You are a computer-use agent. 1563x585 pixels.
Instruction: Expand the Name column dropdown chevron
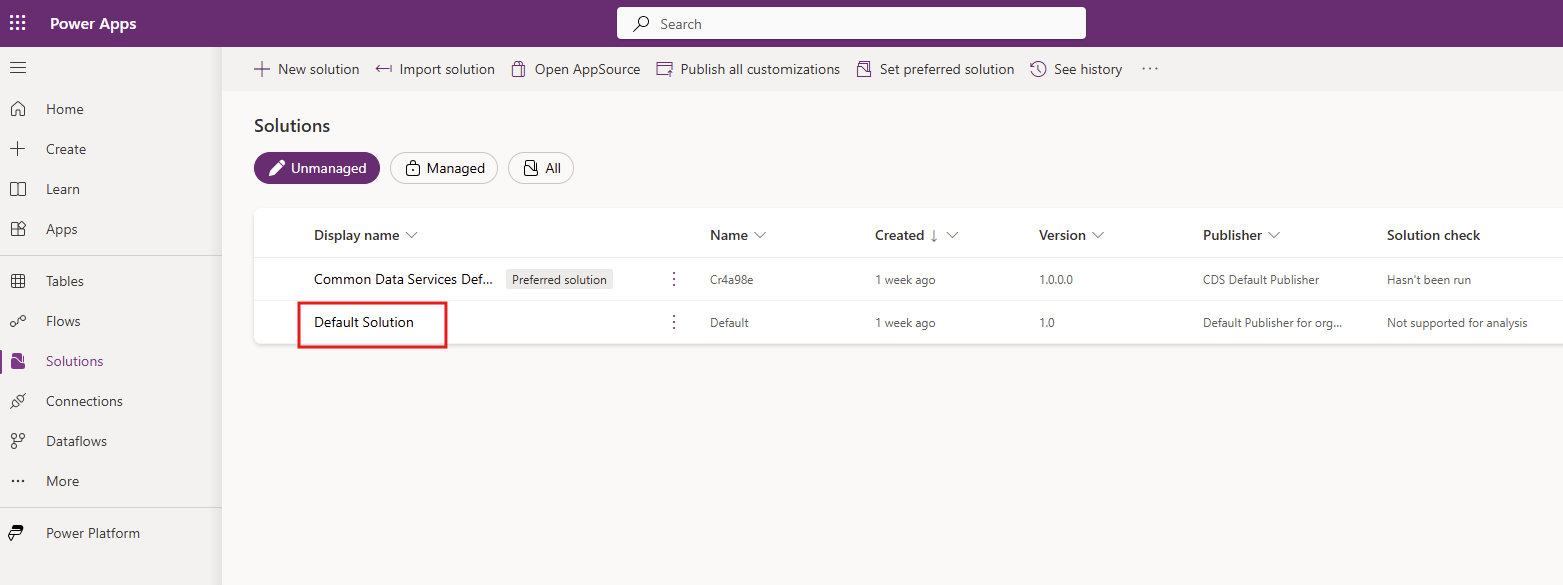pos(760,235)
